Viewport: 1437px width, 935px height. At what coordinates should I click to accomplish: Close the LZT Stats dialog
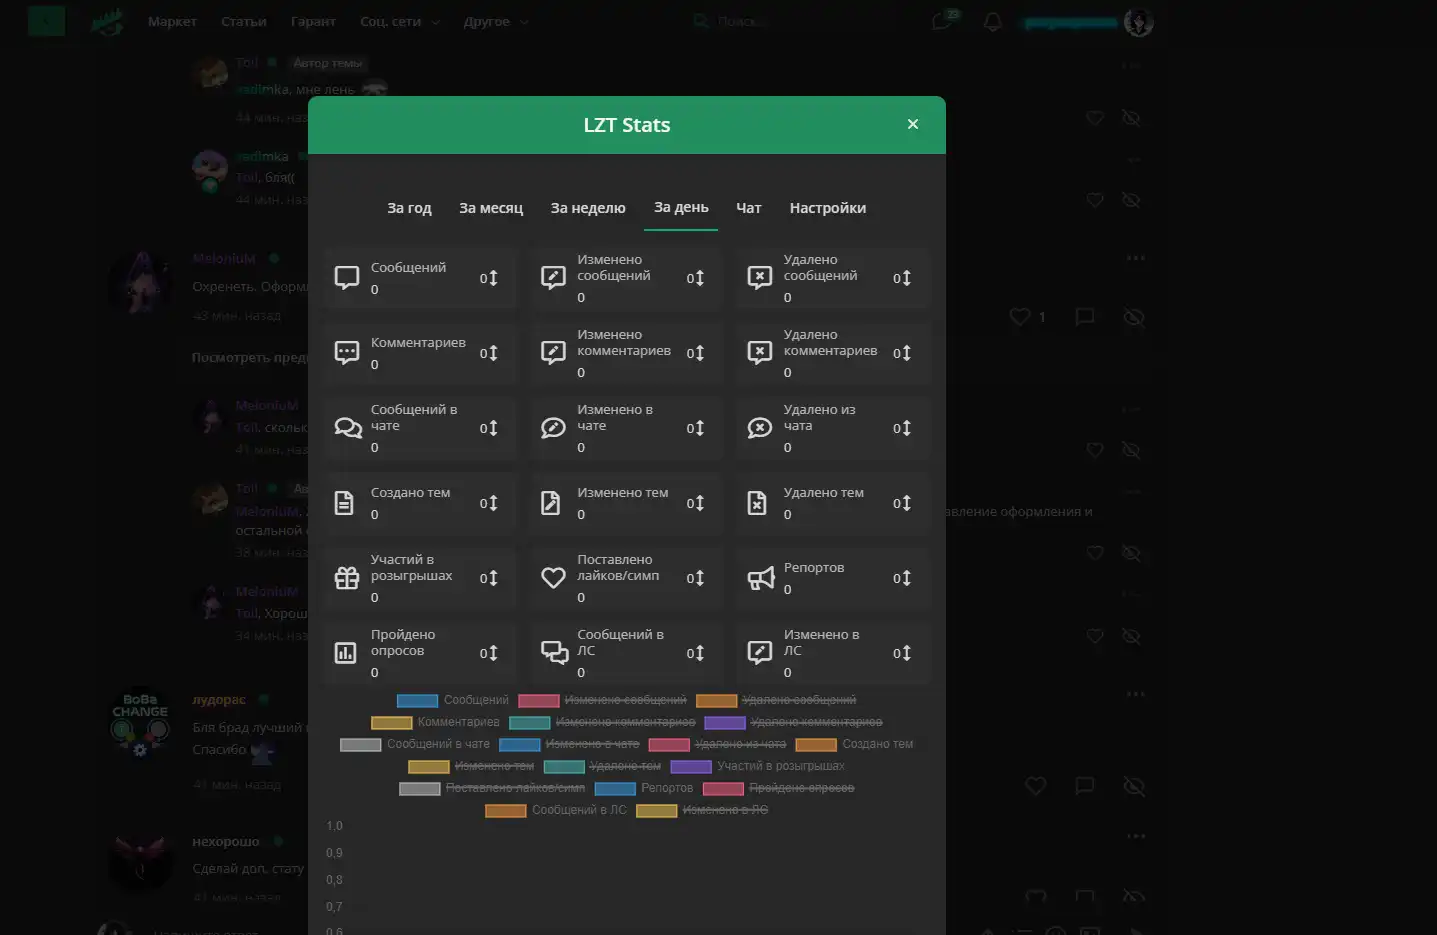pos(912,124)
